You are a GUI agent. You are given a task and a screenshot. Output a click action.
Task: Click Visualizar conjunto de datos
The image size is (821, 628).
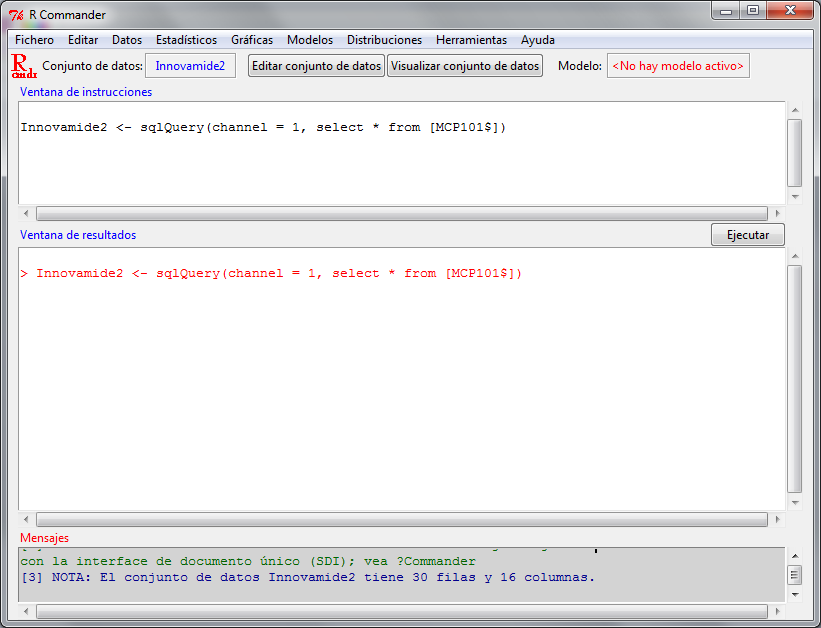(x=465, y=66)
